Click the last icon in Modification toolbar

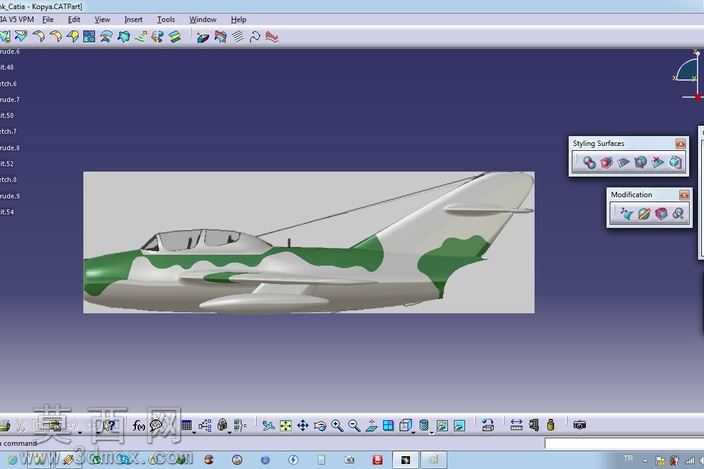[x=678, y=214]
